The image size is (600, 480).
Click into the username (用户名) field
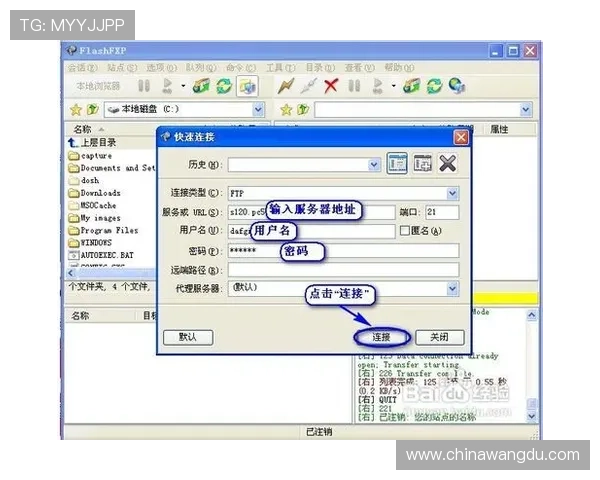pos(311,231)
